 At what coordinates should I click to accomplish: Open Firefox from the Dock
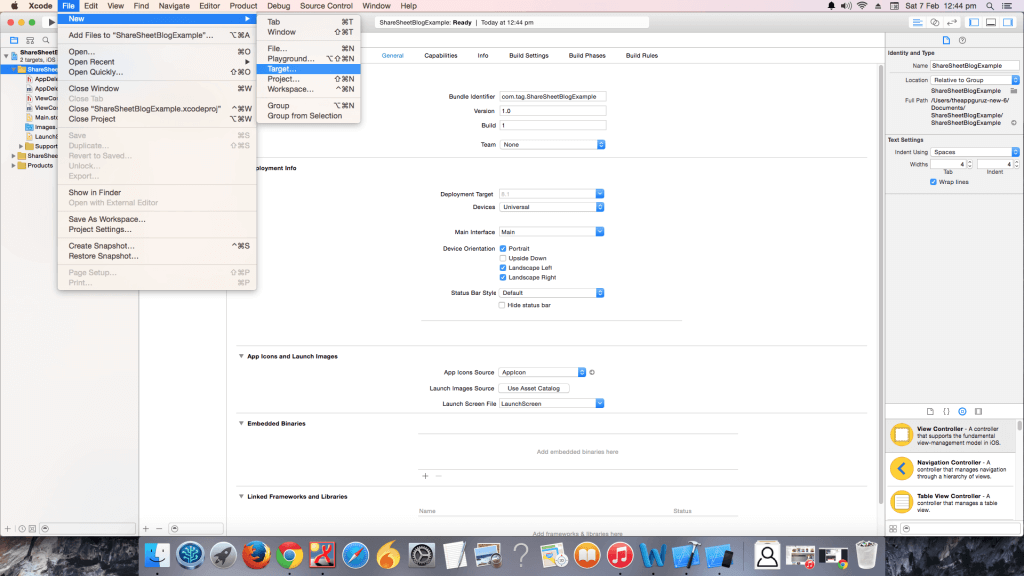click(256, 556)
